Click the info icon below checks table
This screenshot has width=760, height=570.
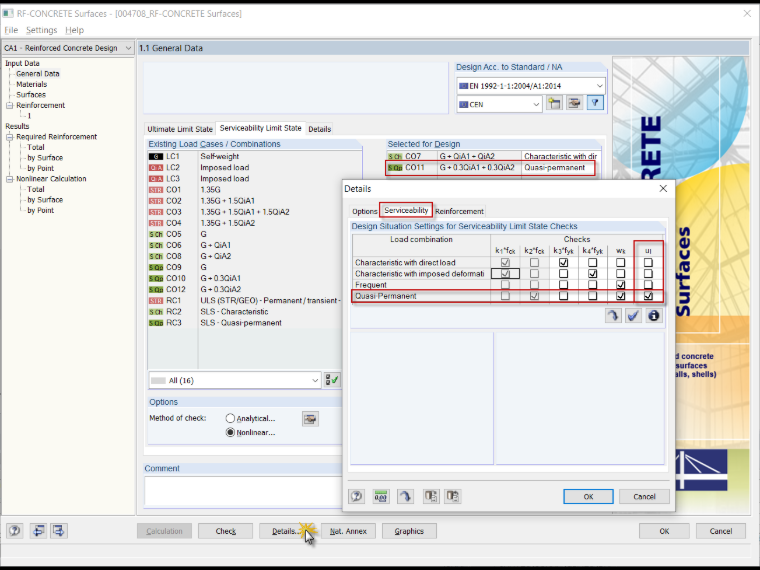653,316
